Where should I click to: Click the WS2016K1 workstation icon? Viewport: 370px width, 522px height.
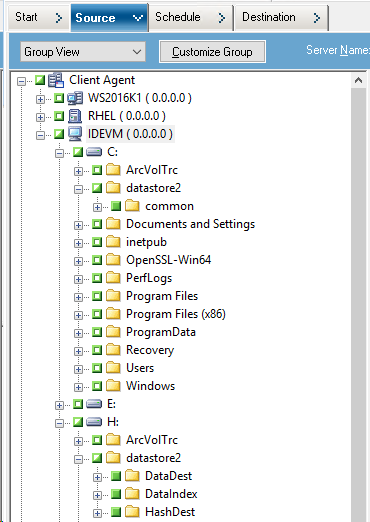click(x=75, y=98)
